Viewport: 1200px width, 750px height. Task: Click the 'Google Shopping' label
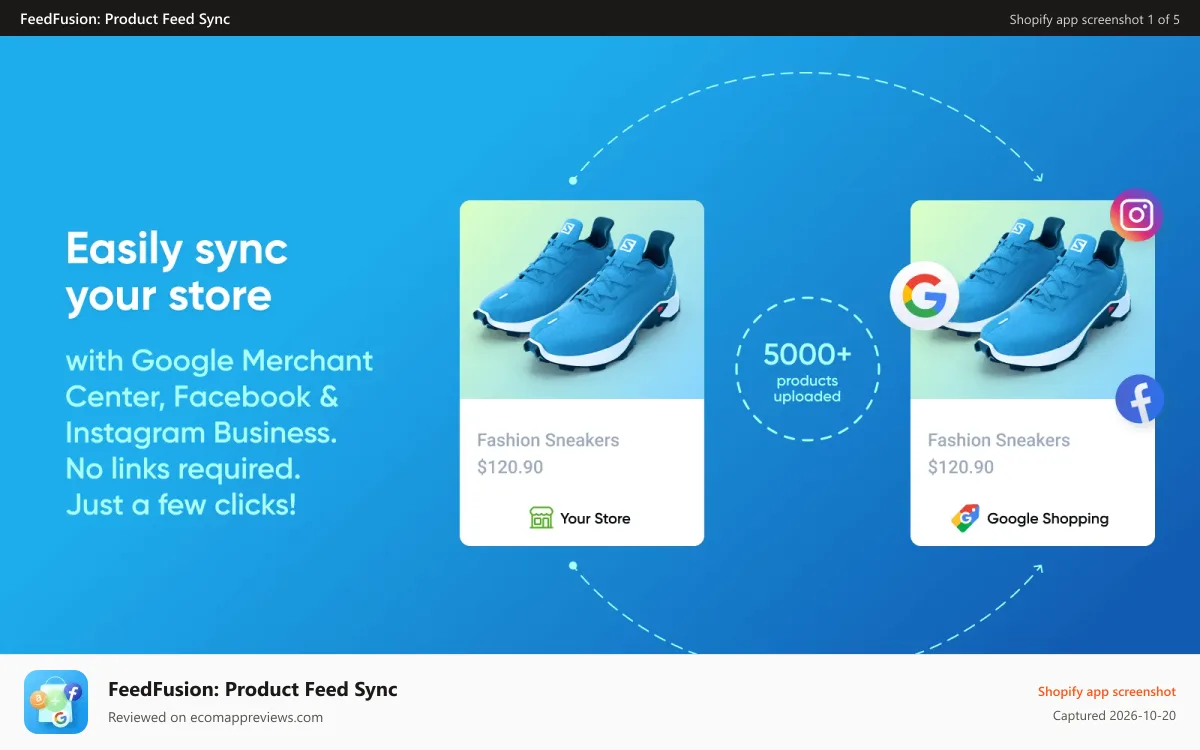[x=1048, y=518]
